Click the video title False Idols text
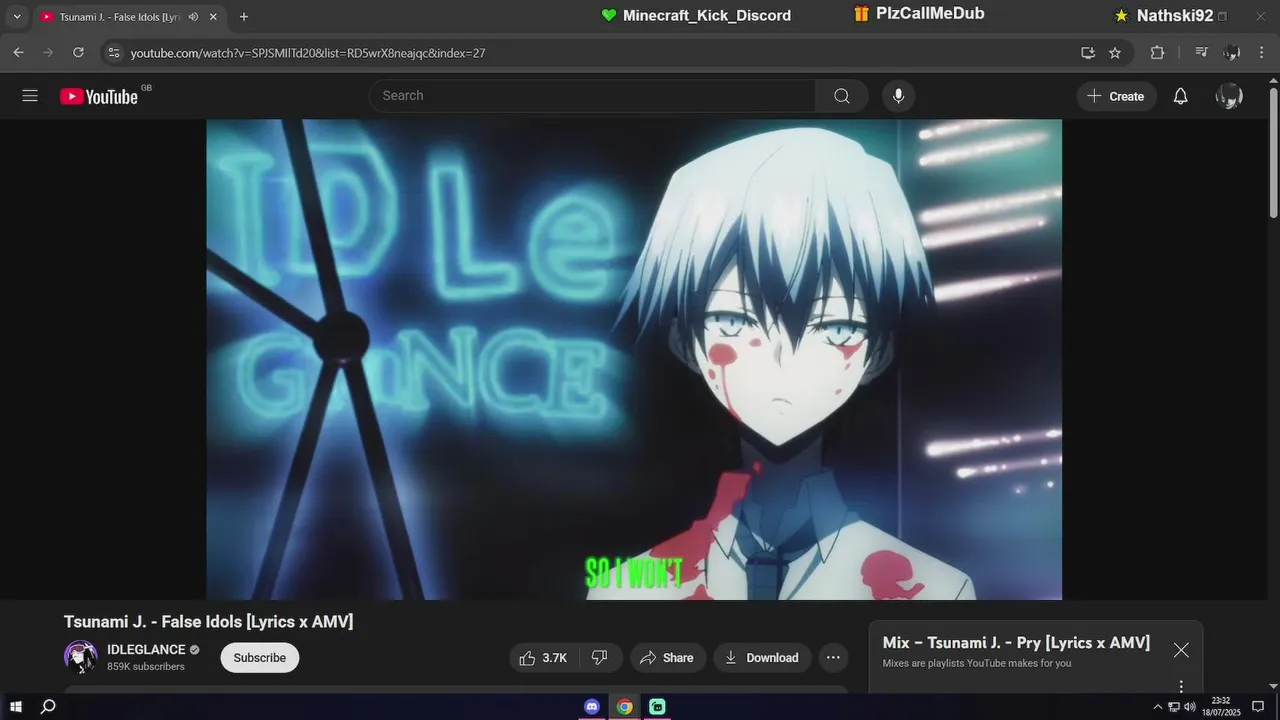Viewport: 1280px width, 720px height. coord(208,622)
